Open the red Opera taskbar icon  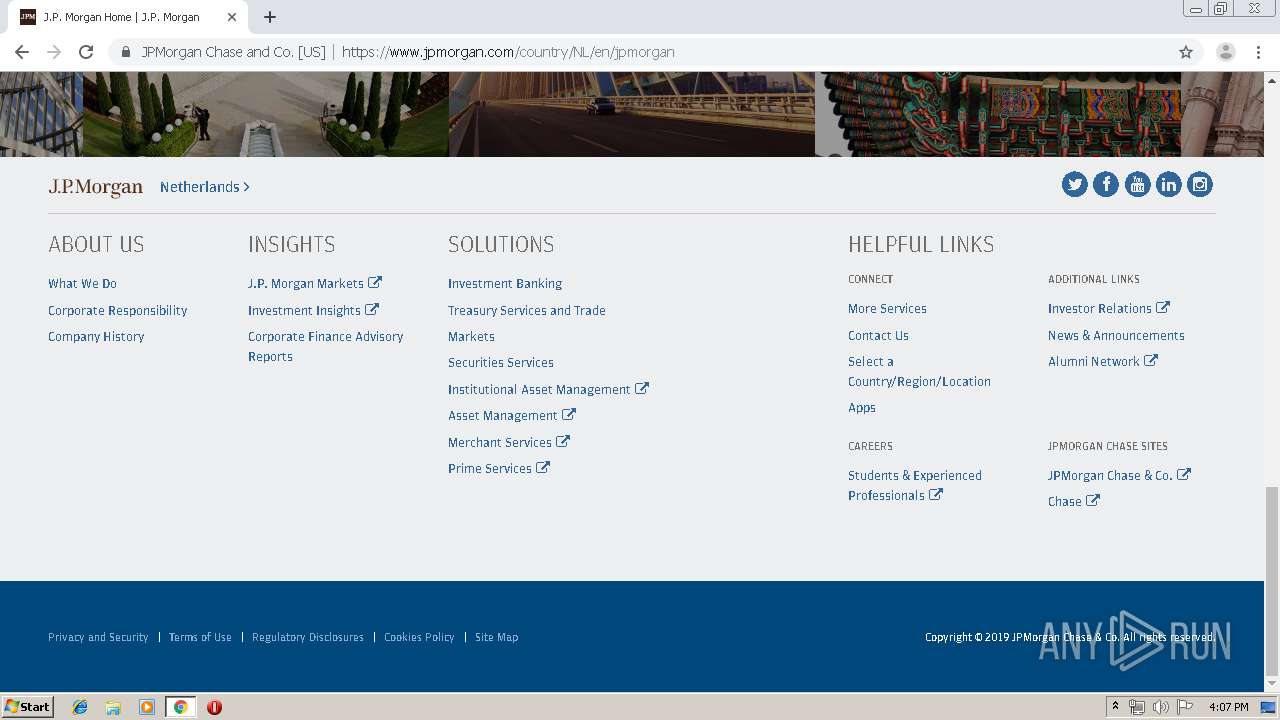coord(214,707)
